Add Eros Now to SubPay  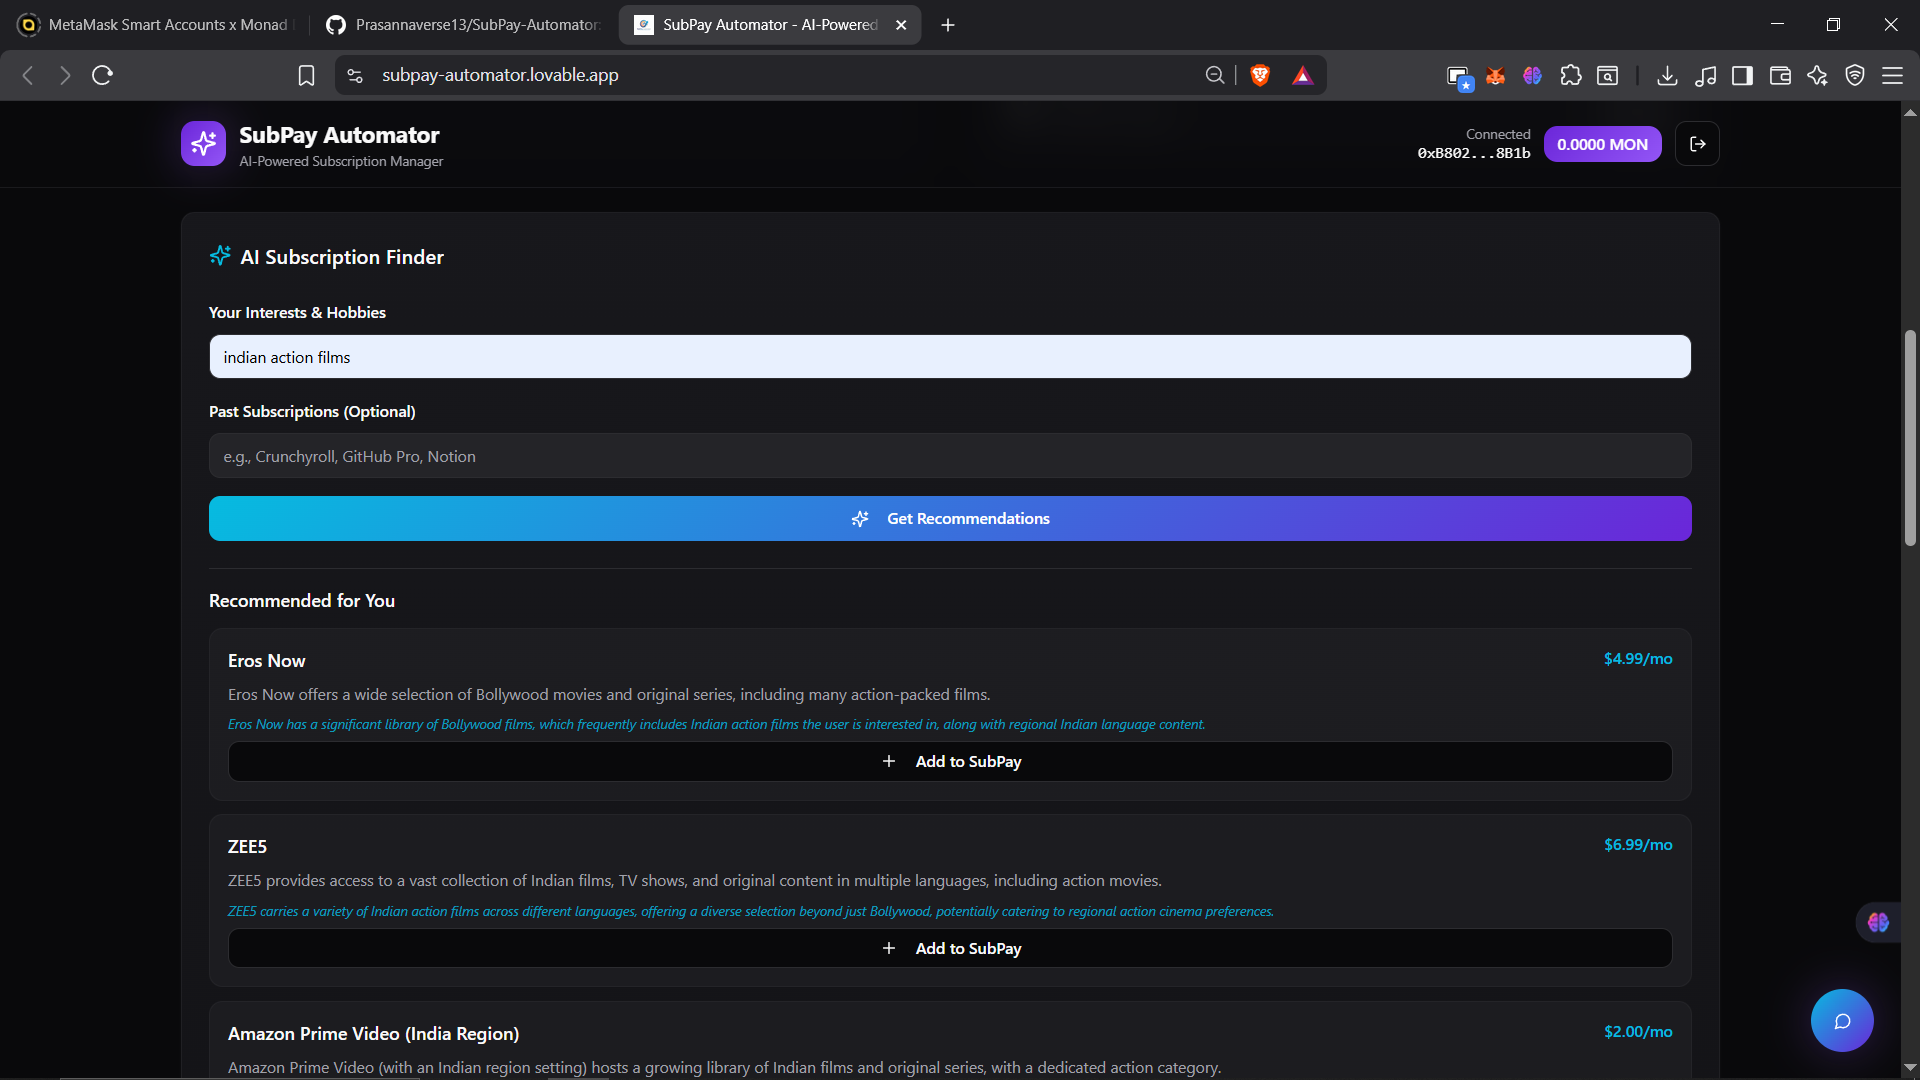[950, 761]
